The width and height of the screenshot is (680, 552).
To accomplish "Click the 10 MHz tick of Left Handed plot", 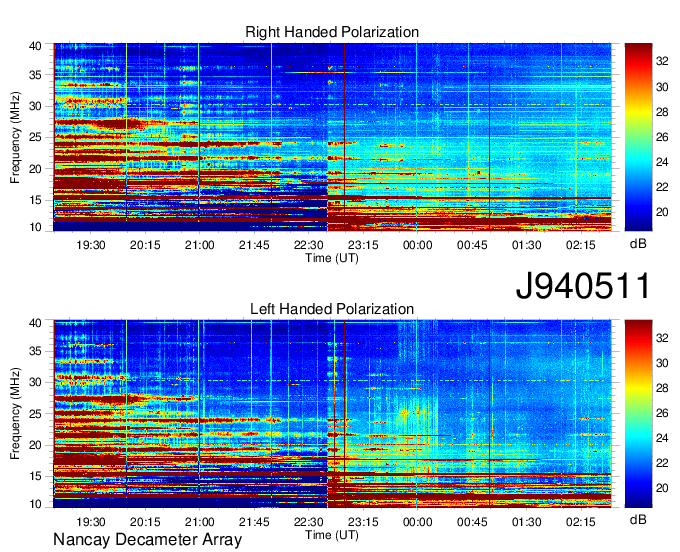I will pos(36,503).
